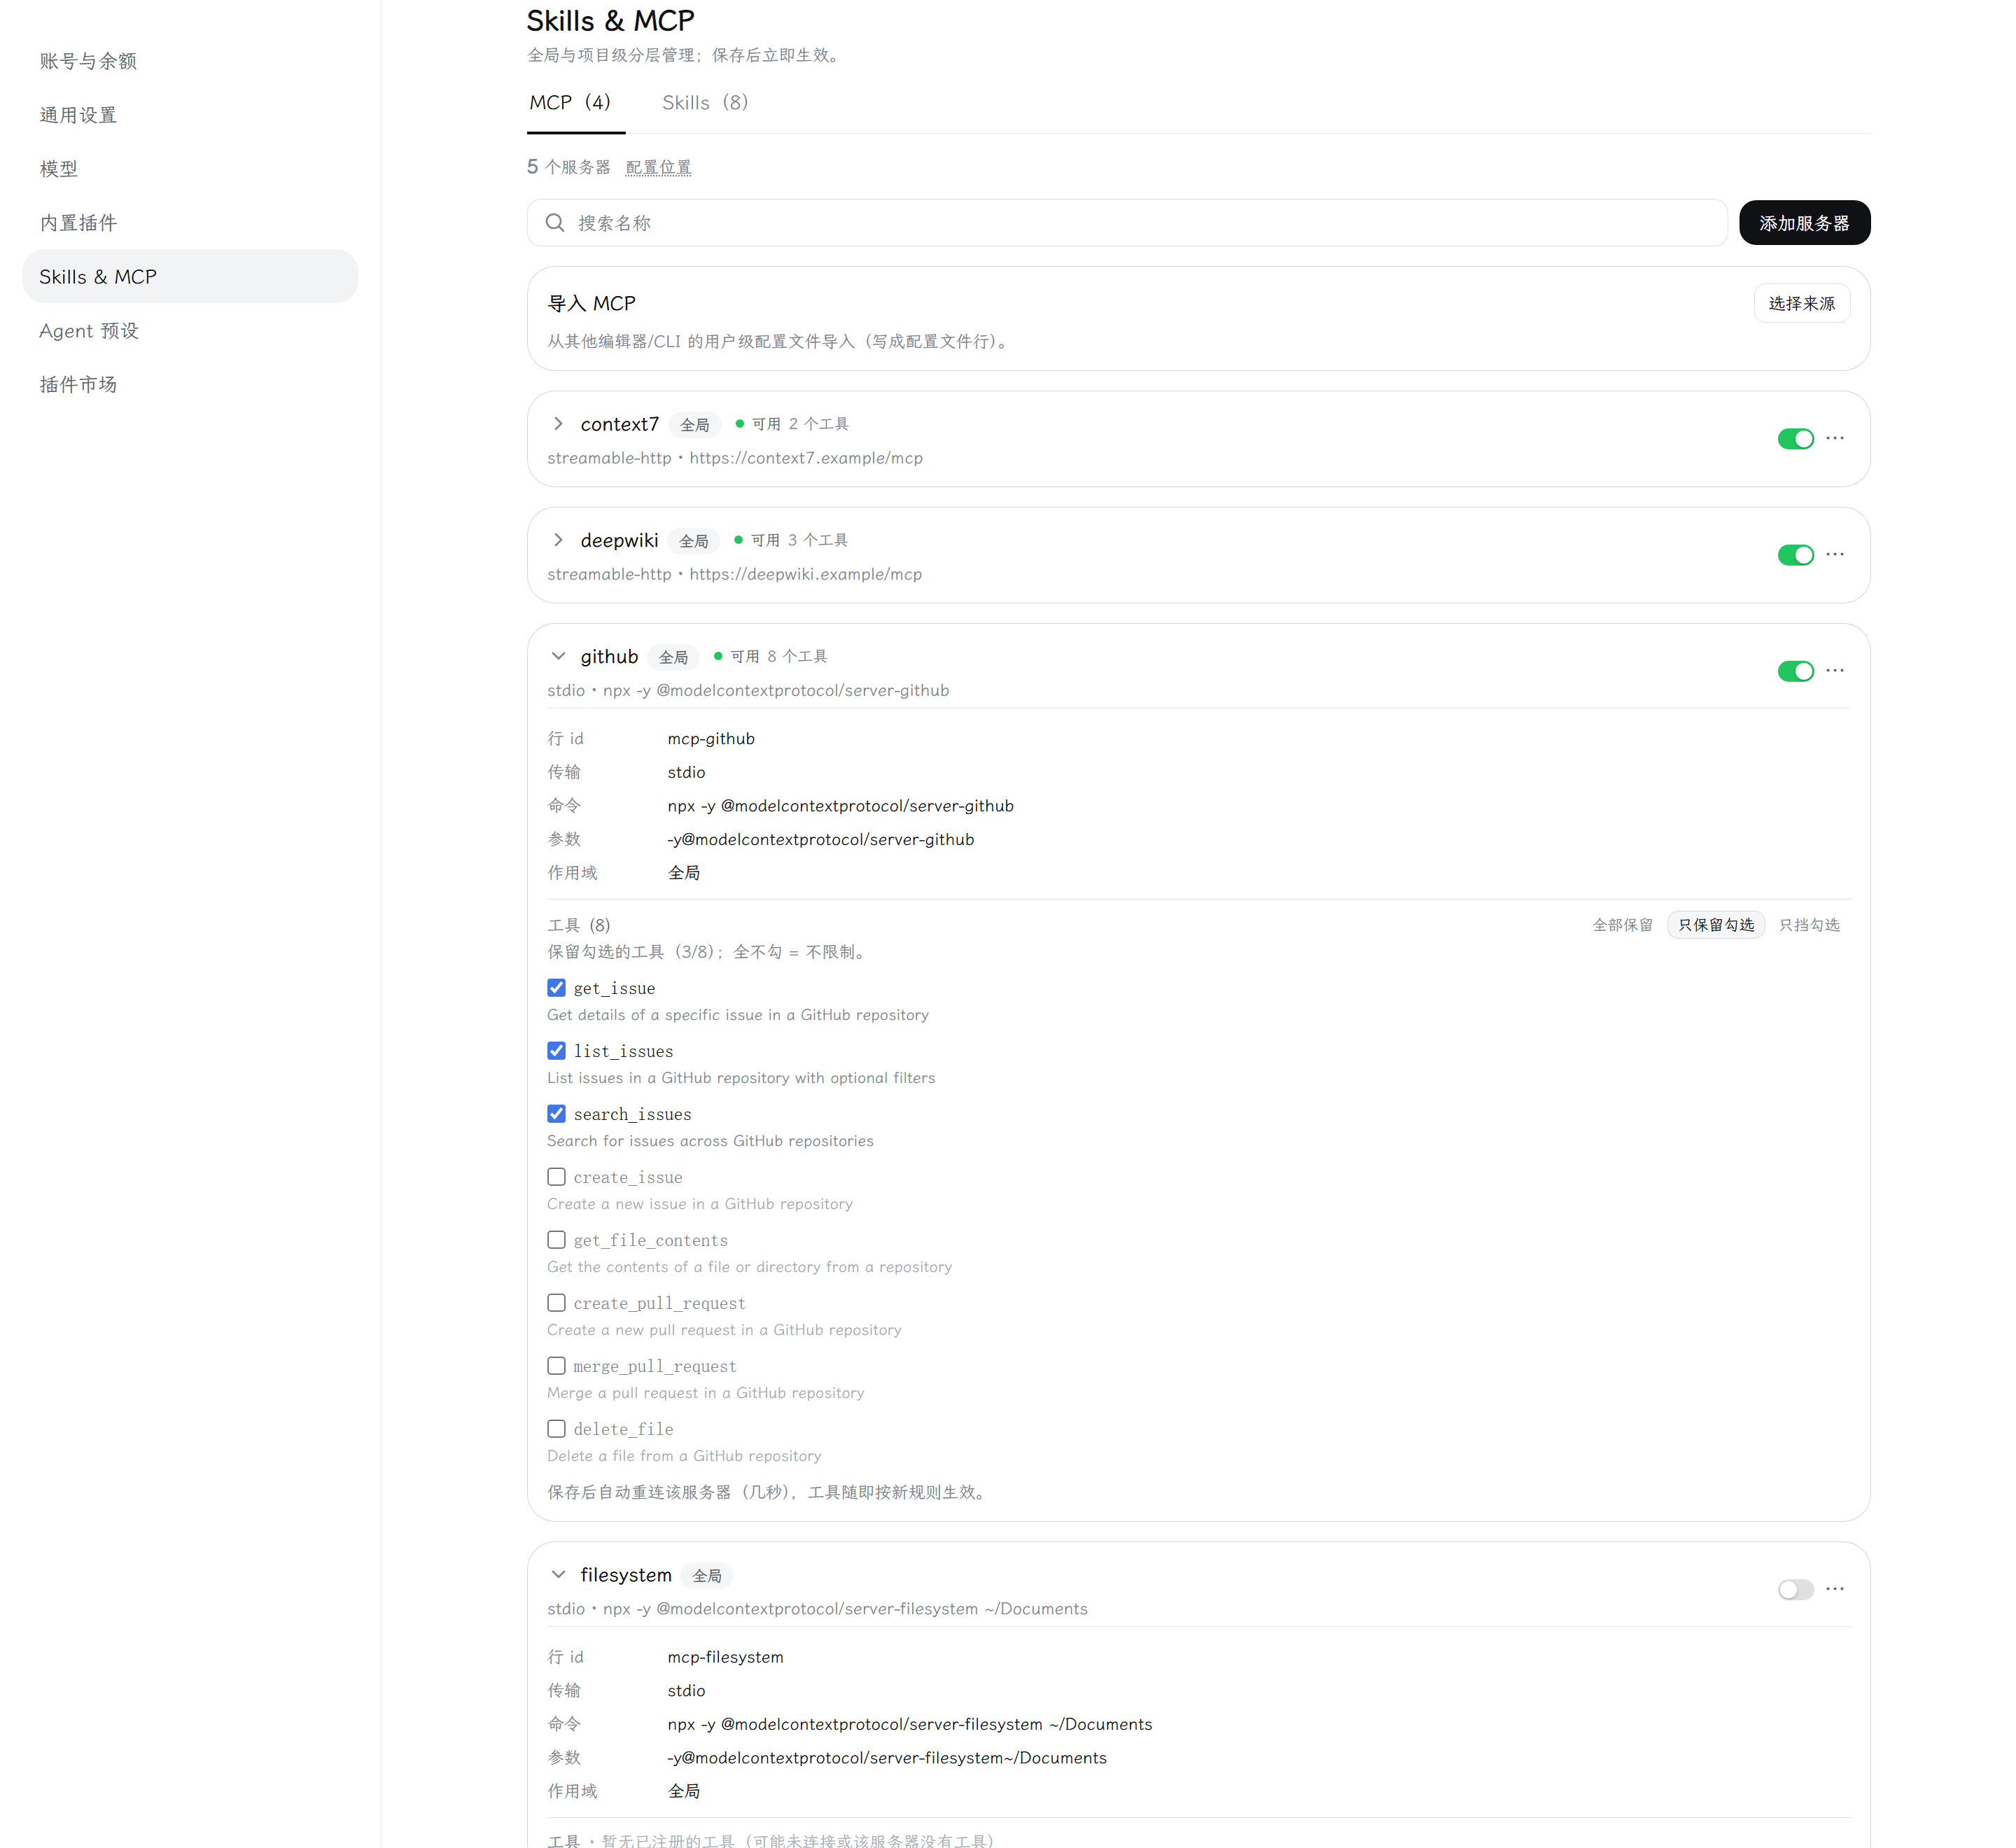2016x1848 pixels.
Task: Disable the context7 server toggle
Action: click(1795, 439)
